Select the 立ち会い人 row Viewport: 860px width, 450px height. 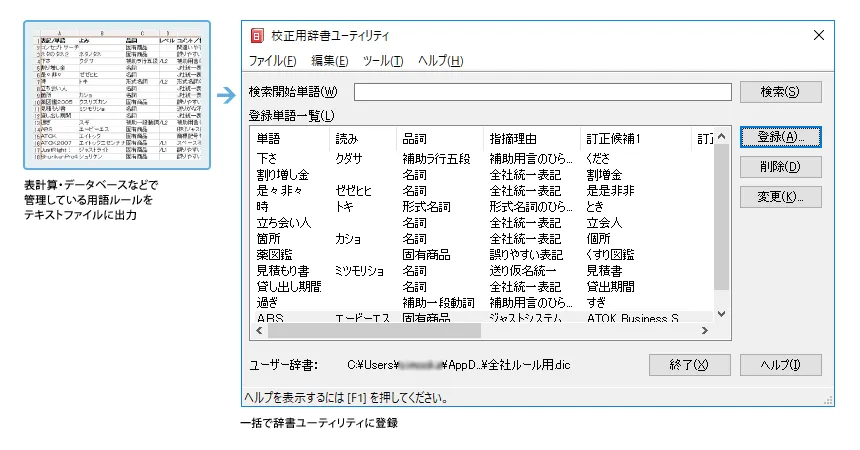(483, 223)
